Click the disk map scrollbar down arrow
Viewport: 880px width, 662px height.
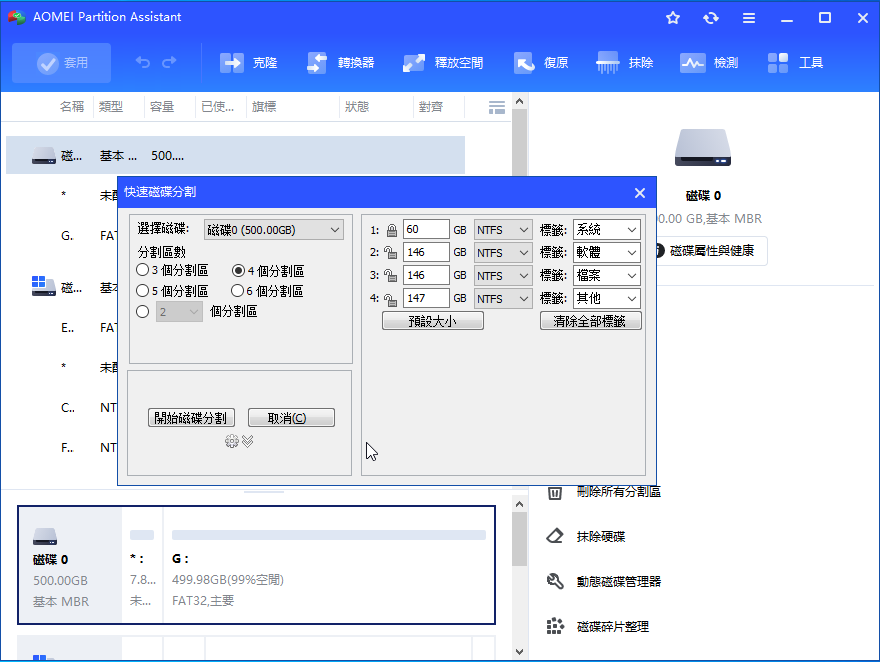point(519,651)
